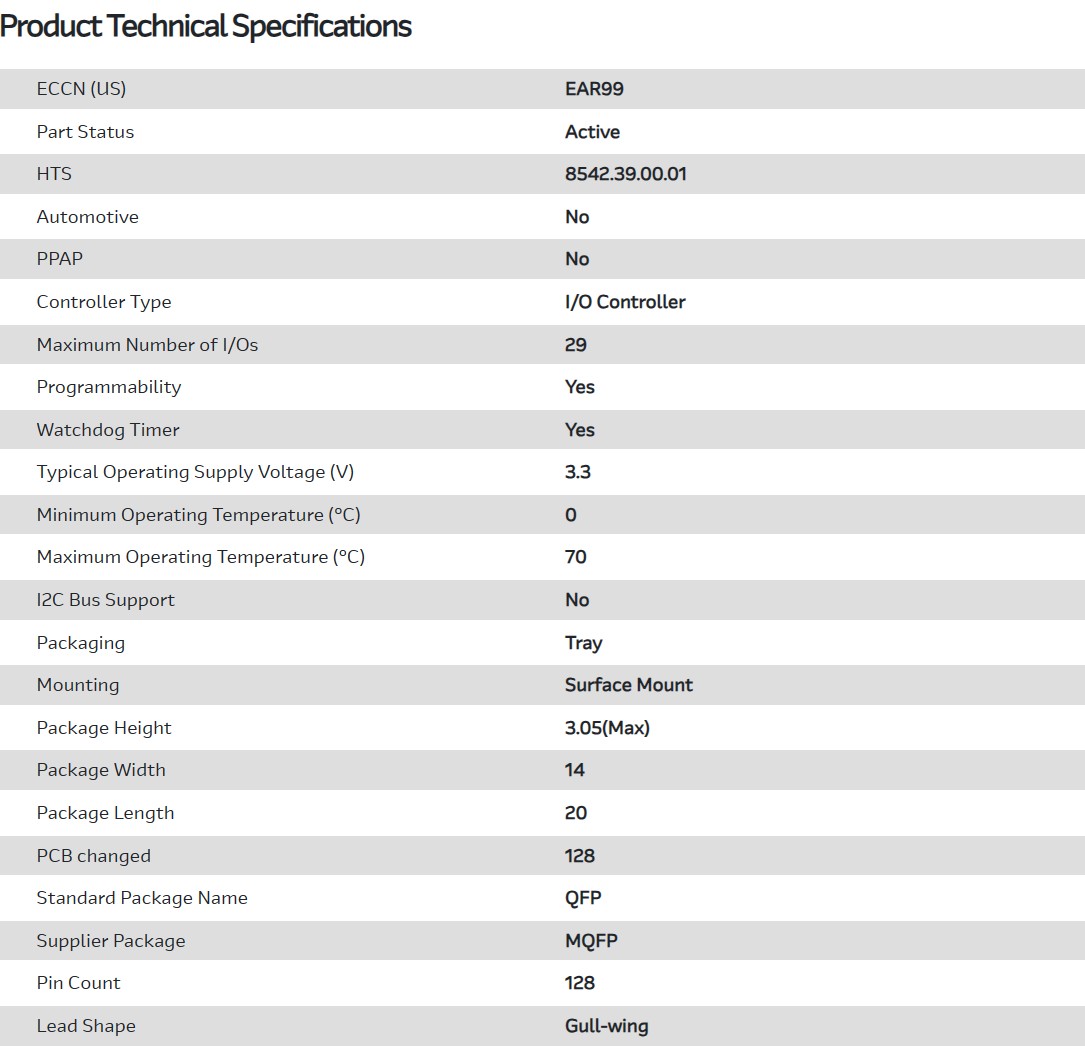
Task: Click the Surface Mount value
Action: tap(629, 685)
